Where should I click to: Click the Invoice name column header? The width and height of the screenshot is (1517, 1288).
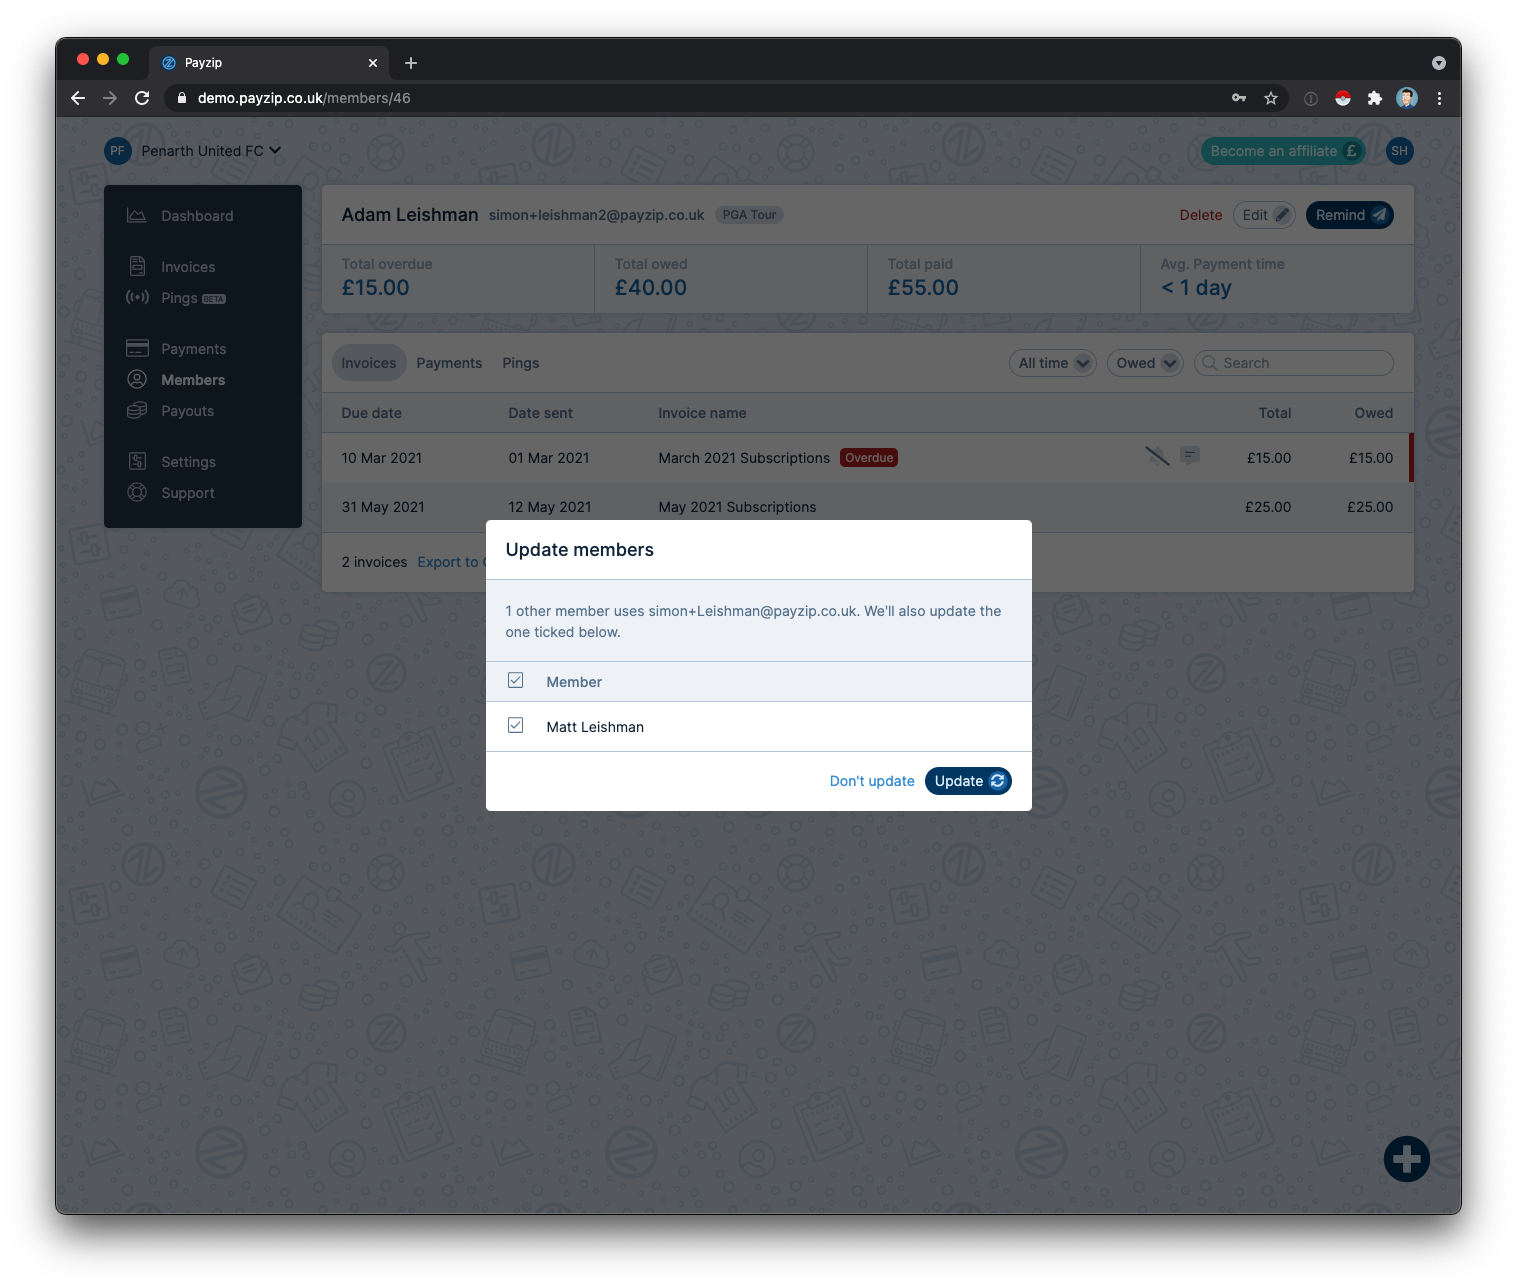pos(702,413)
